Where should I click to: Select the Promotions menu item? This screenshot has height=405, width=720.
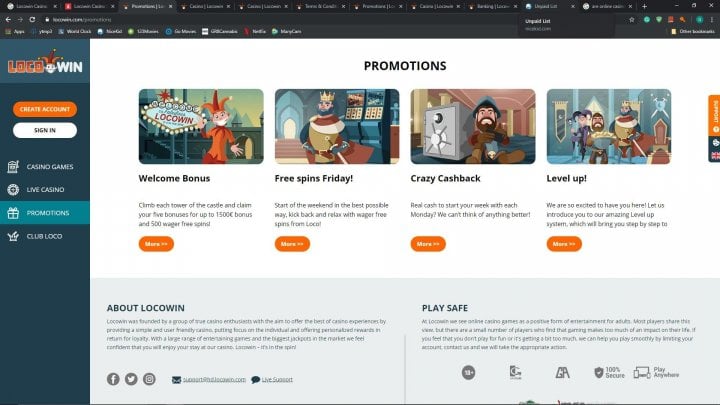tap(45, 213)
